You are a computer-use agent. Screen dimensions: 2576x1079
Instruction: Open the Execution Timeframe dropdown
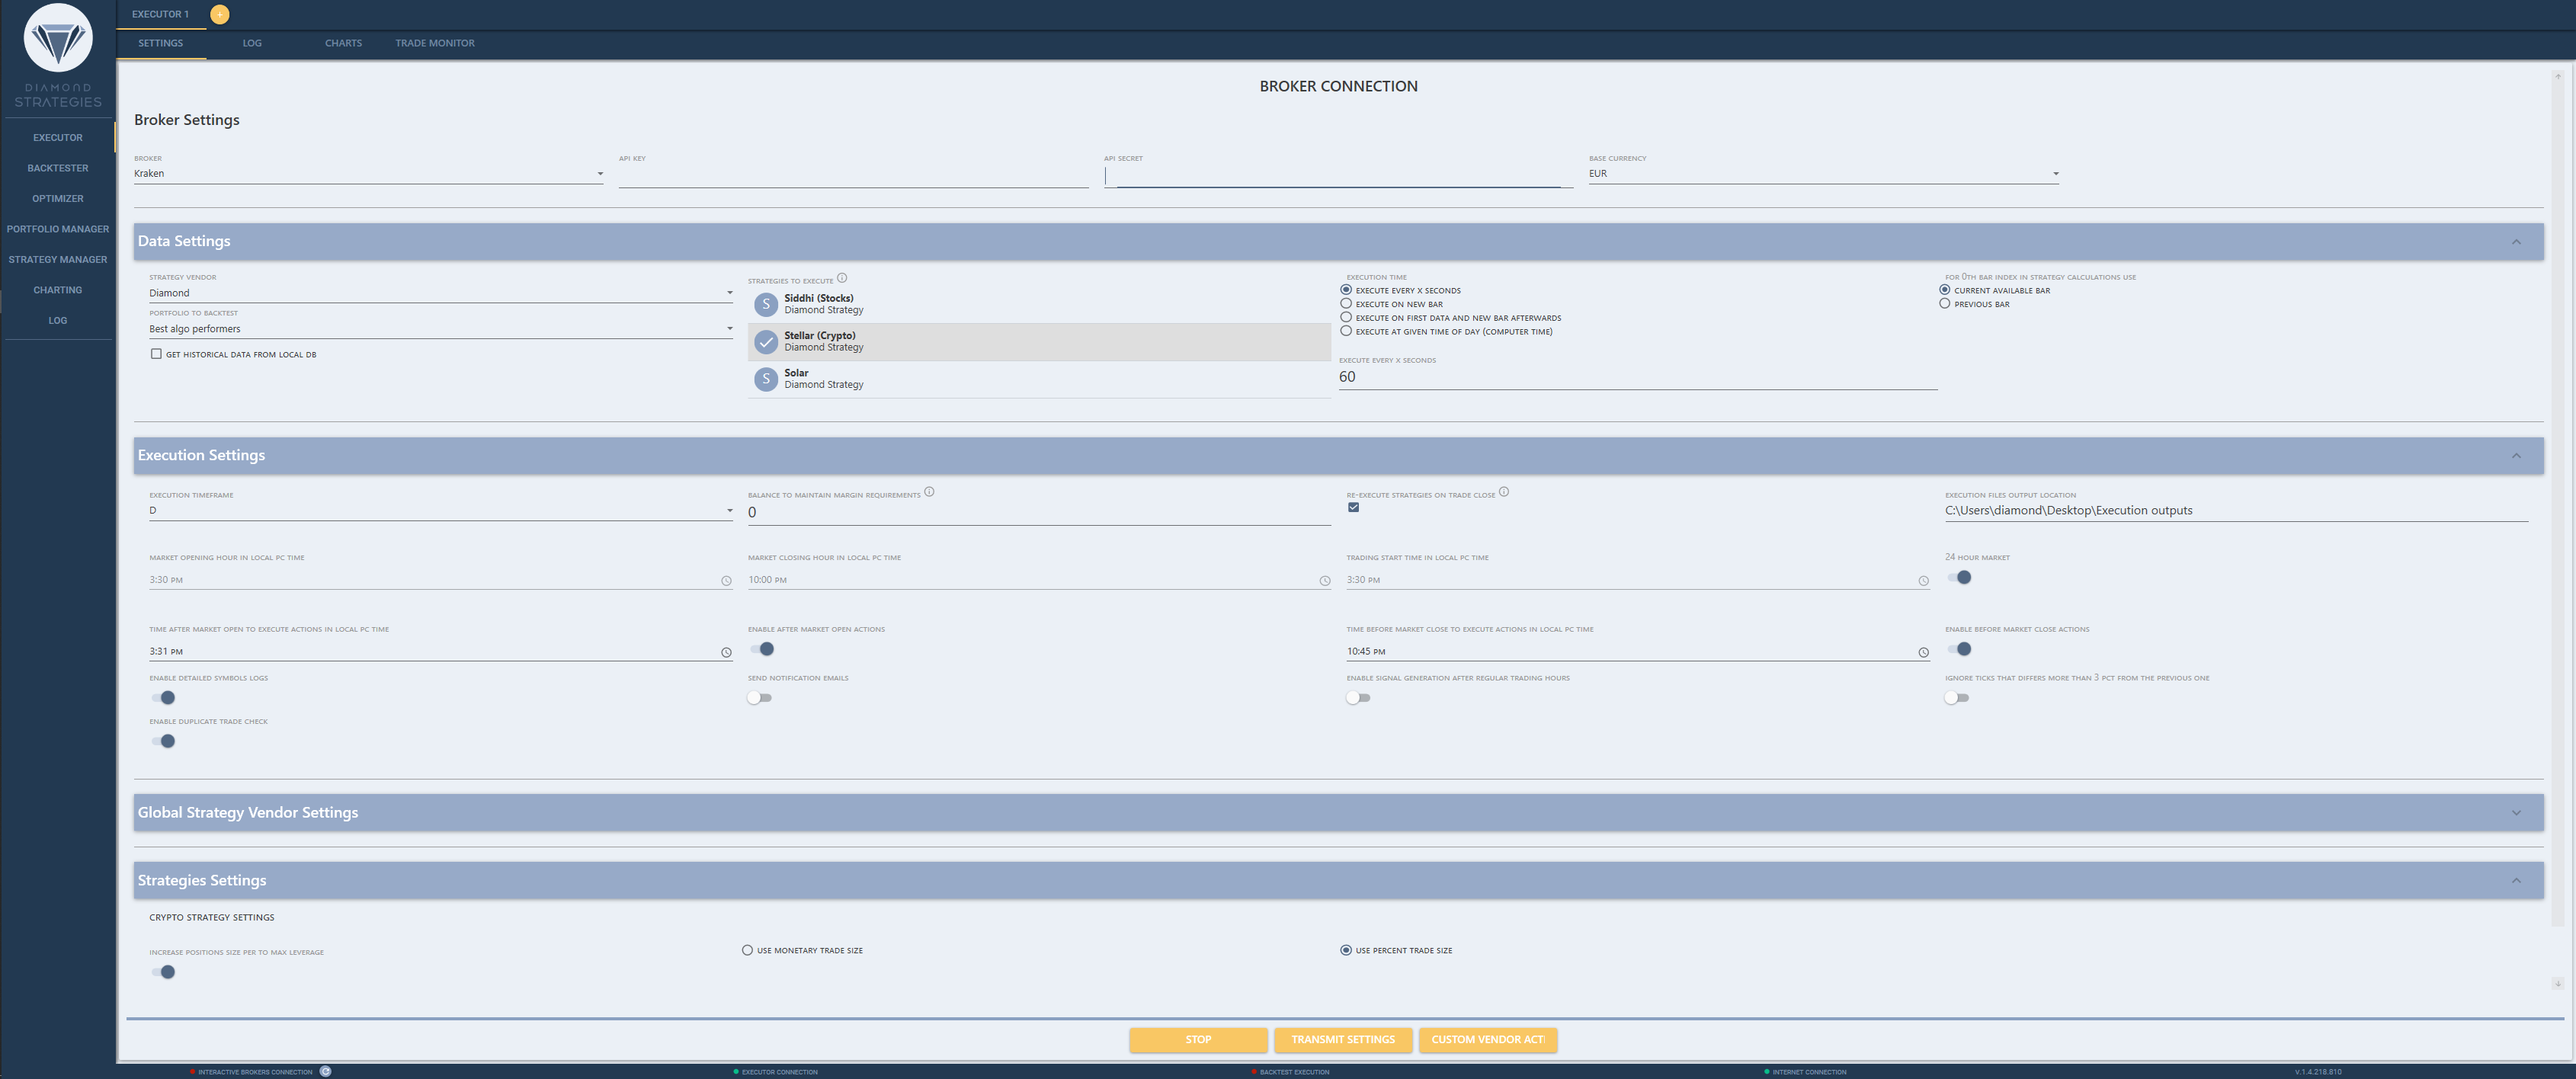[x=441, y=511]
